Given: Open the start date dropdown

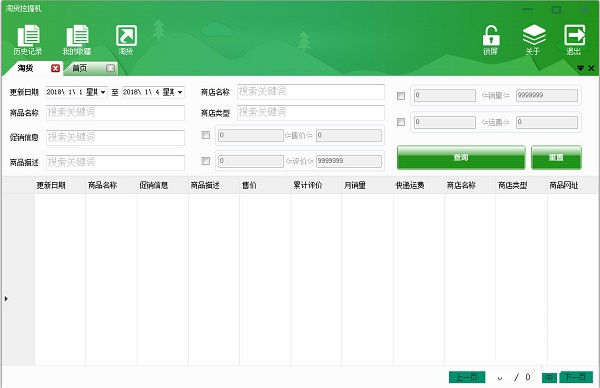Looking at the screenshot, I should click(103, 92).
